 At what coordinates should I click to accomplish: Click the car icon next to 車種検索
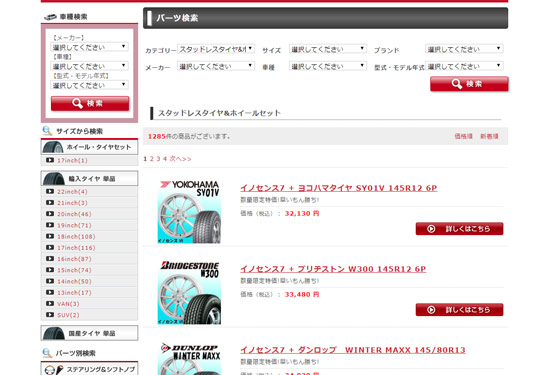tap(50, 16)
